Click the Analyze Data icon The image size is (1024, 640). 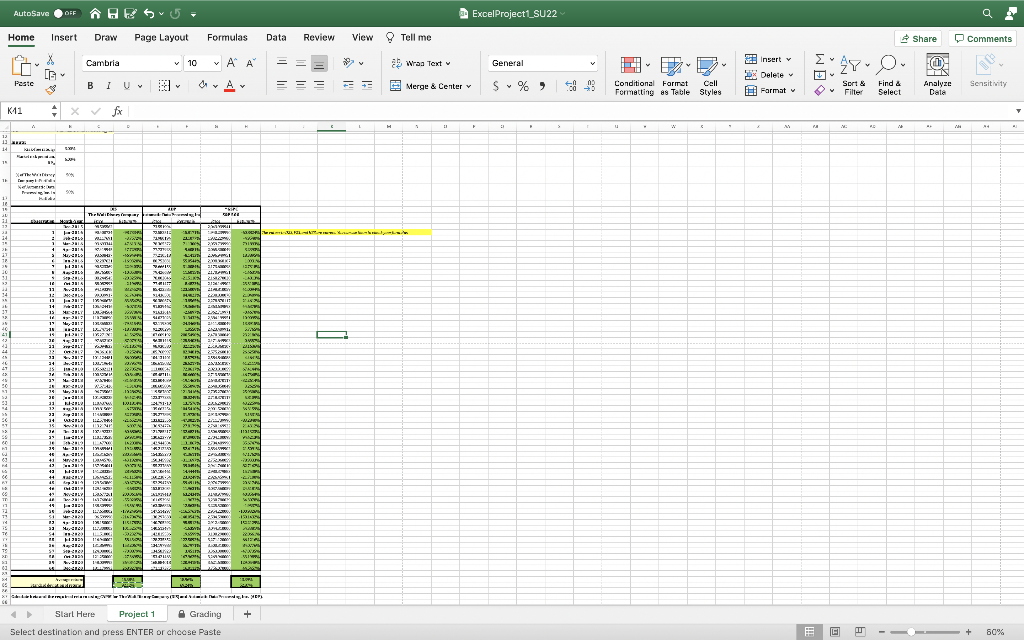[x=937, y=73]
